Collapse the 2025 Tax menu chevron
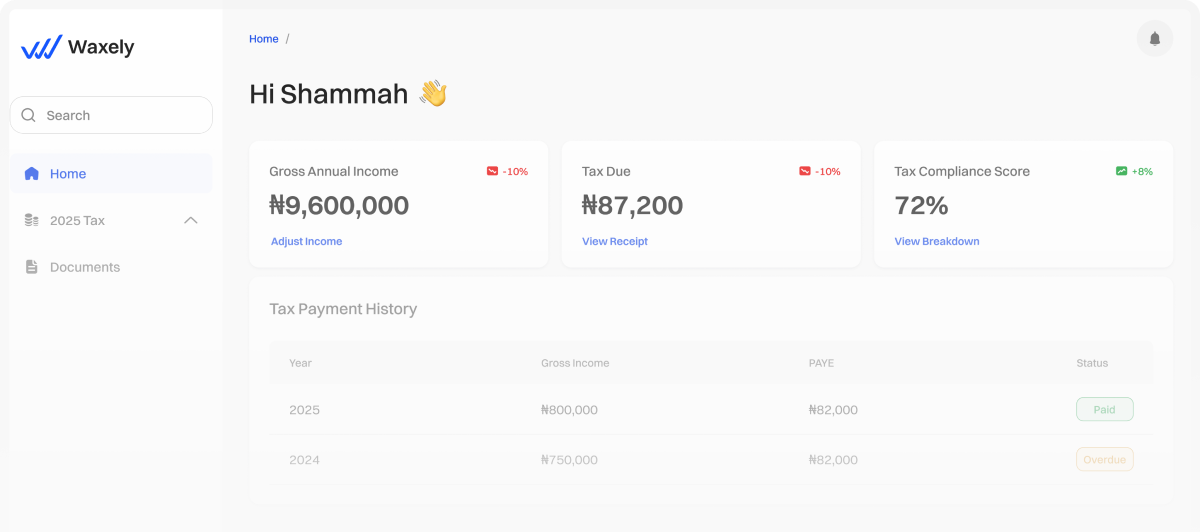This screenshot has width=1200, height=532. tap(191, 220)
